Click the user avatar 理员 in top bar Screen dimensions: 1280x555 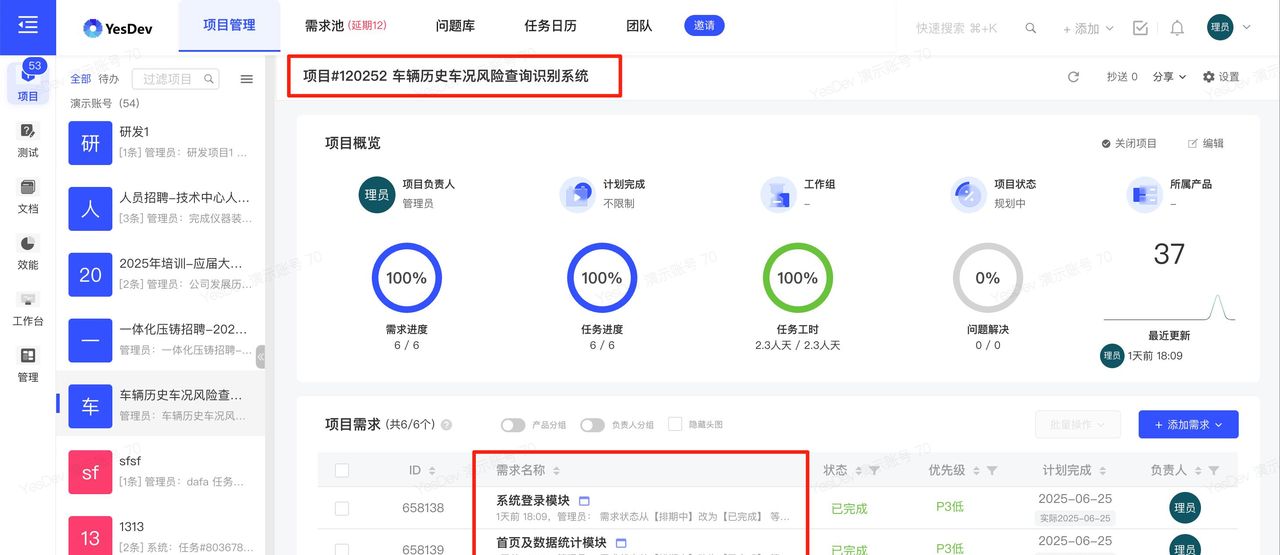point(1220,28)
